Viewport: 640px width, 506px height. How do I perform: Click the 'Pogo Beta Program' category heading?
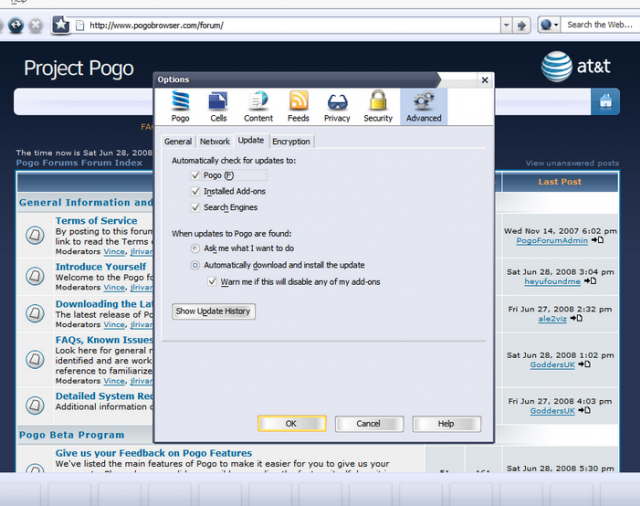click(71, 435)
